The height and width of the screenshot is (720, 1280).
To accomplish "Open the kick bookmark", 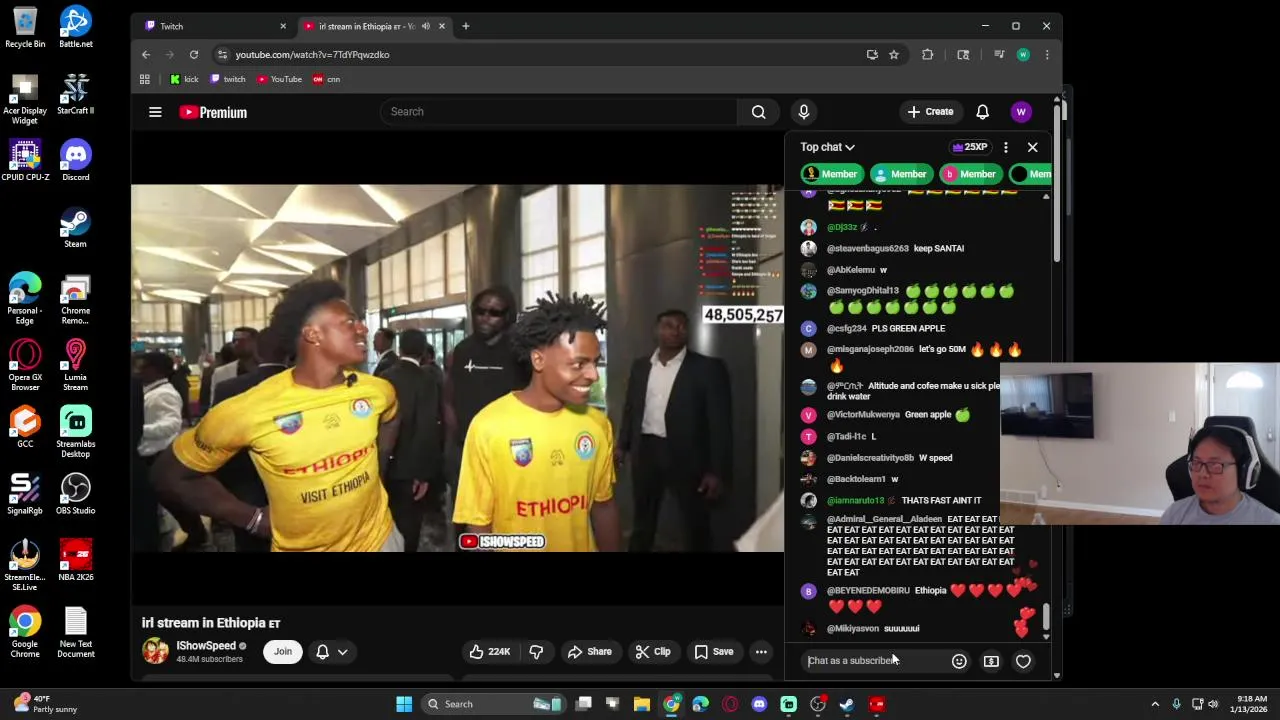I will [184, 79].
